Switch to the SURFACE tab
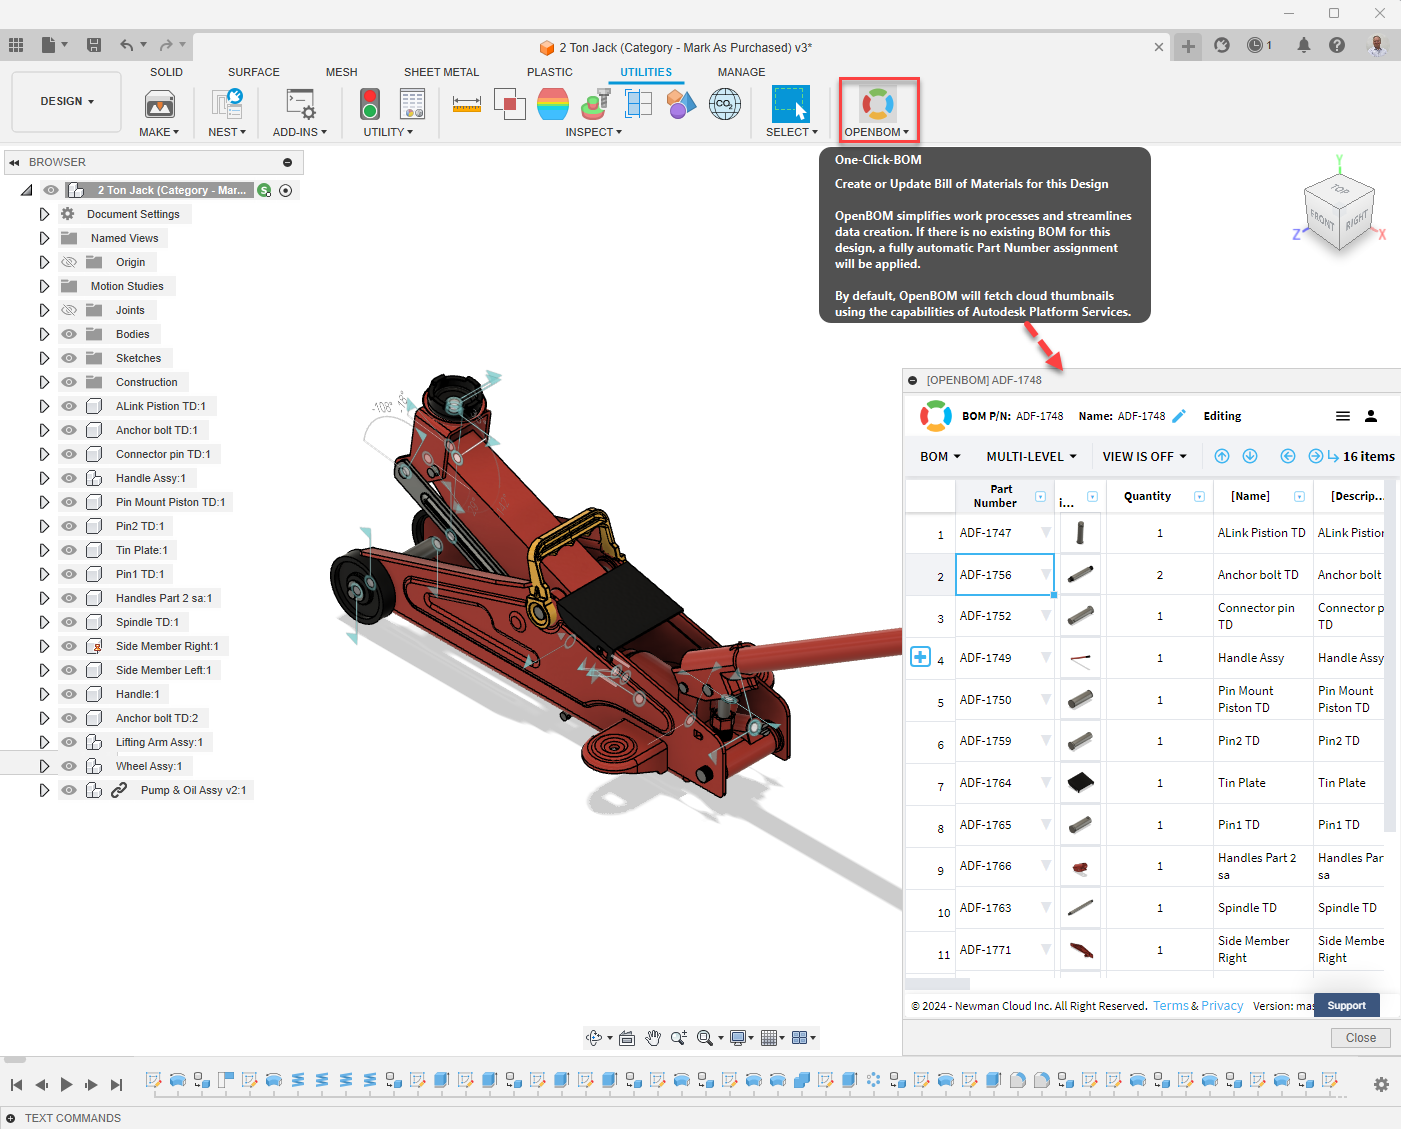The height and width of the screenshot is (1129, 1401). (x=254, y=72)
